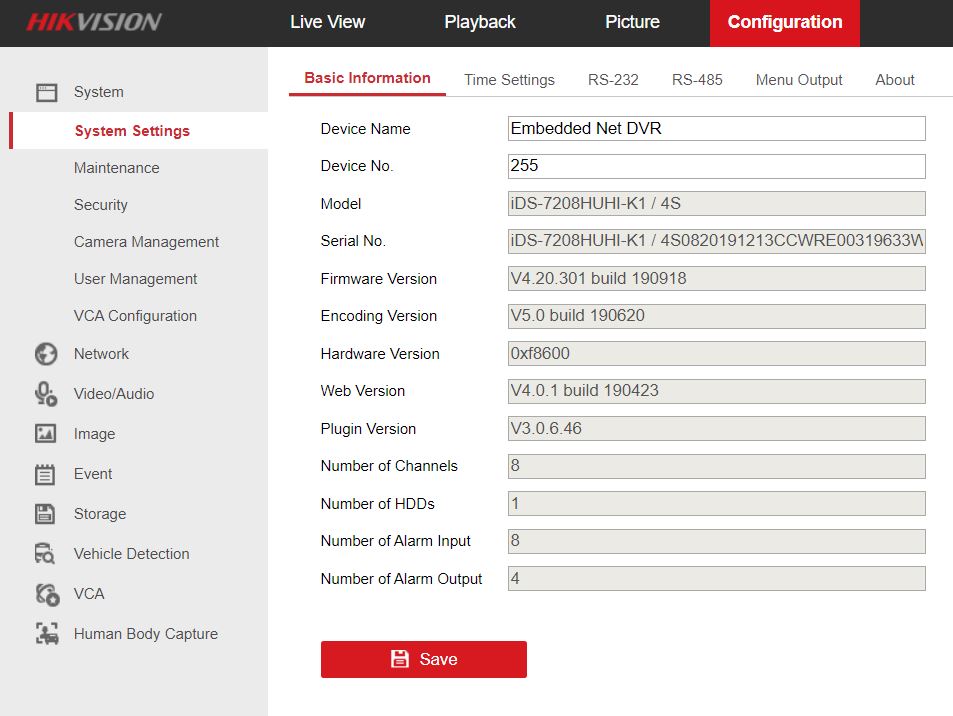Screen dimensions: 953x716
Task: Expand the System menu section
Action: click(98, 92)
